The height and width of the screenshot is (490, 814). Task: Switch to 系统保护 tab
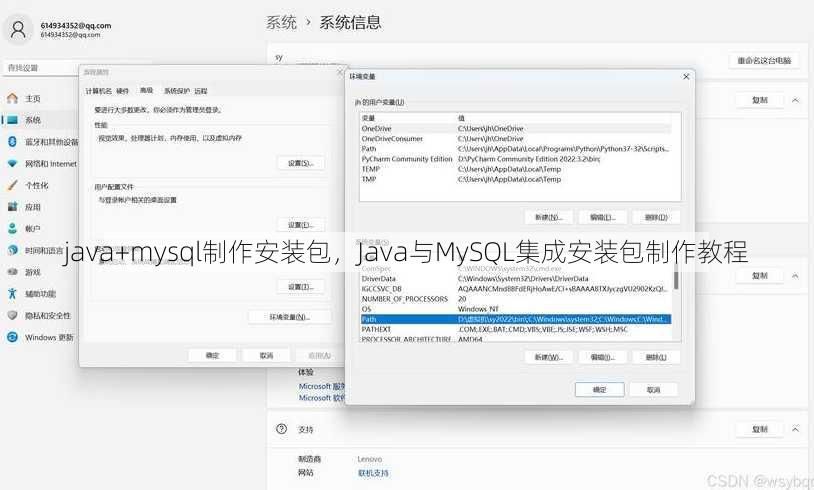pyautogui.click(x=177, y=91)
